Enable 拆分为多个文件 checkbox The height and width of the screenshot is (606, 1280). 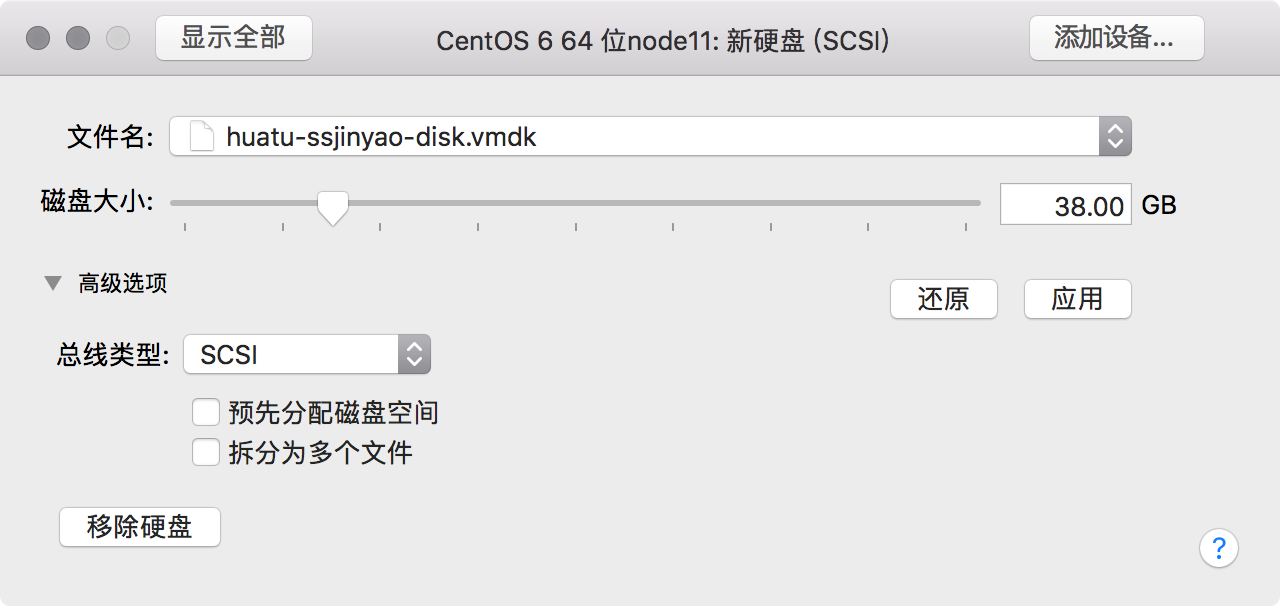coord(206,453)
